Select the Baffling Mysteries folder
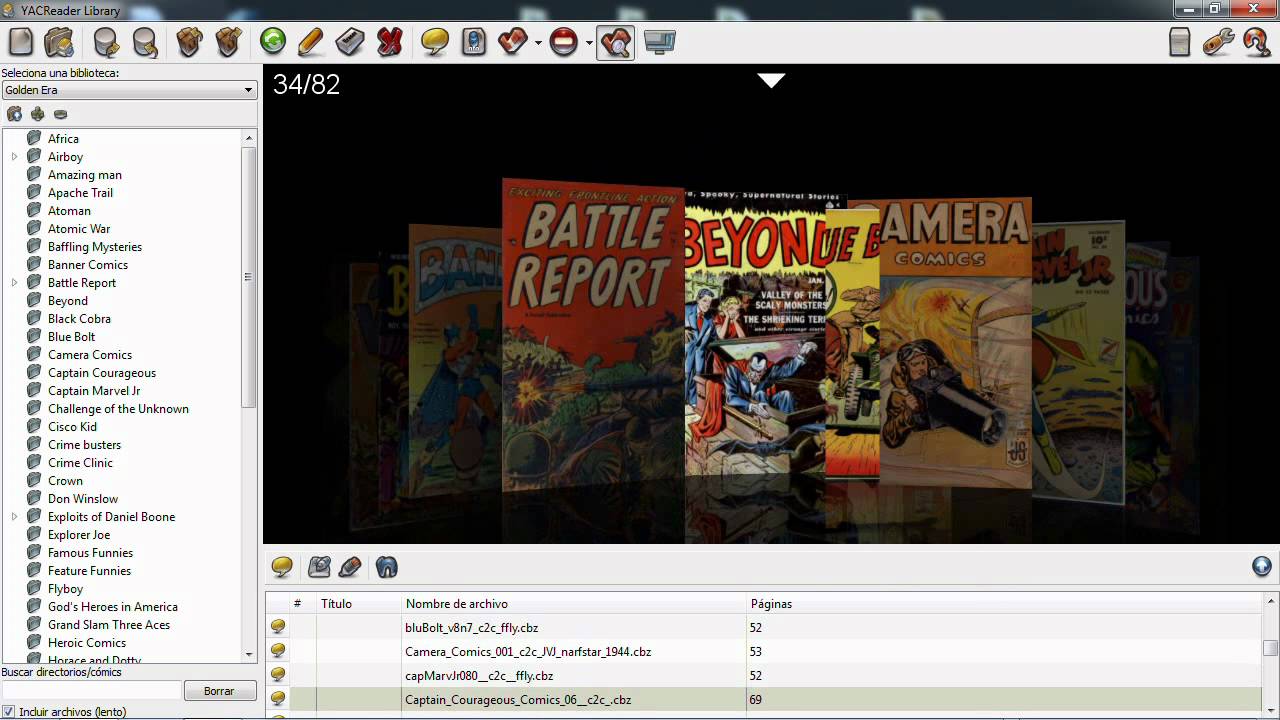The image size is (1280, 720). coord(94,247)
